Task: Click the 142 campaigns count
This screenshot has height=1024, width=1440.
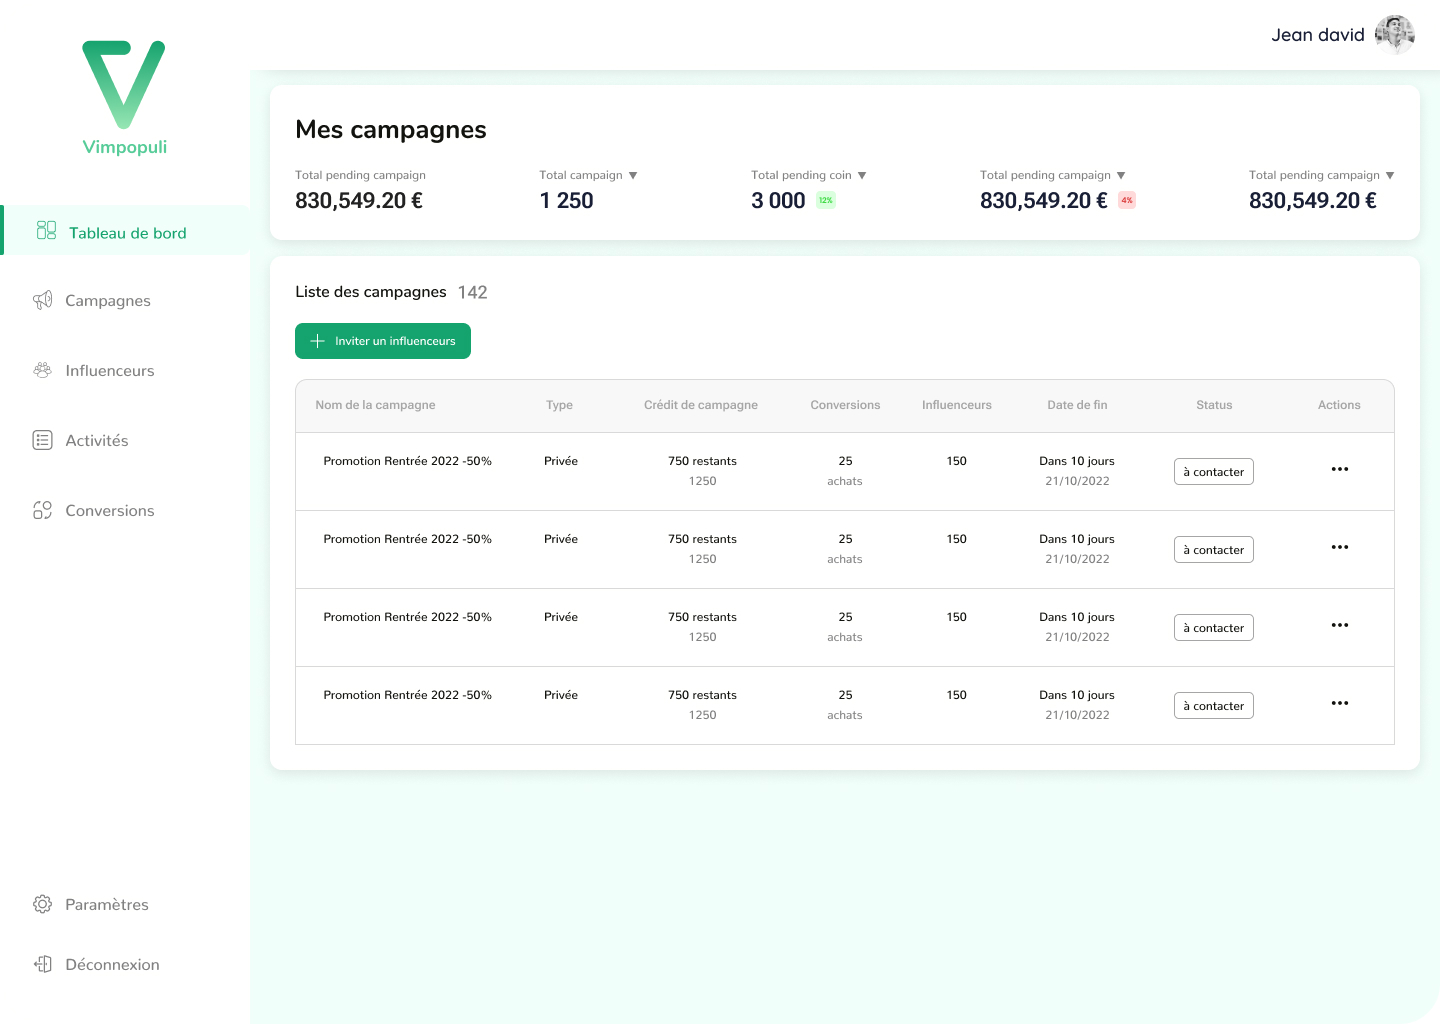Action: tap(473, 292)
